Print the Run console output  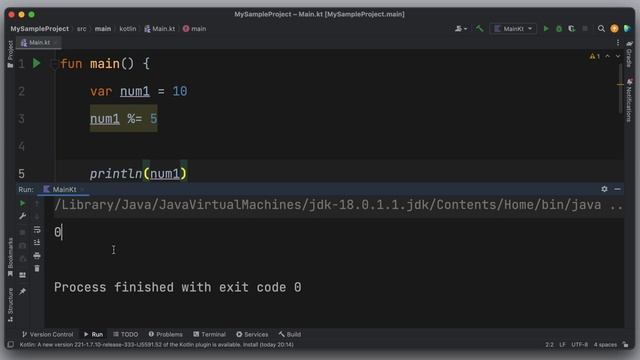coord(37,256)
